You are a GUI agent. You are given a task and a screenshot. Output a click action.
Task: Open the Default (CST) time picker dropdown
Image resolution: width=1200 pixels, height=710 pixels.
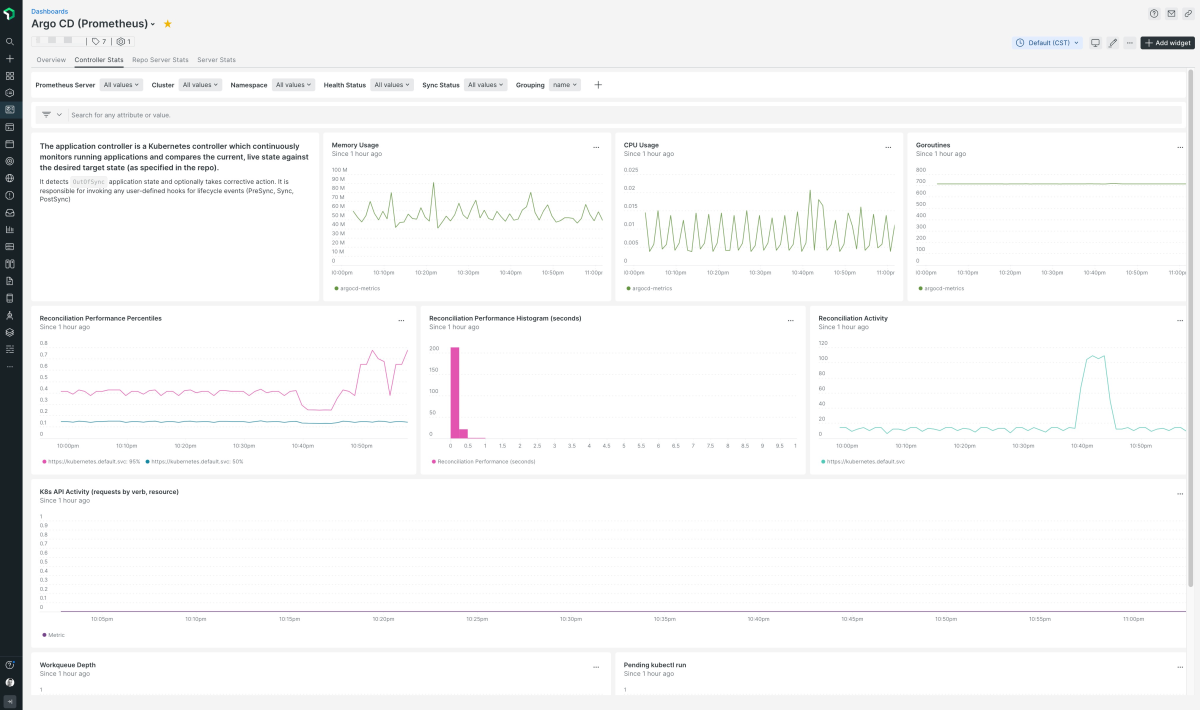point(1047,43)
